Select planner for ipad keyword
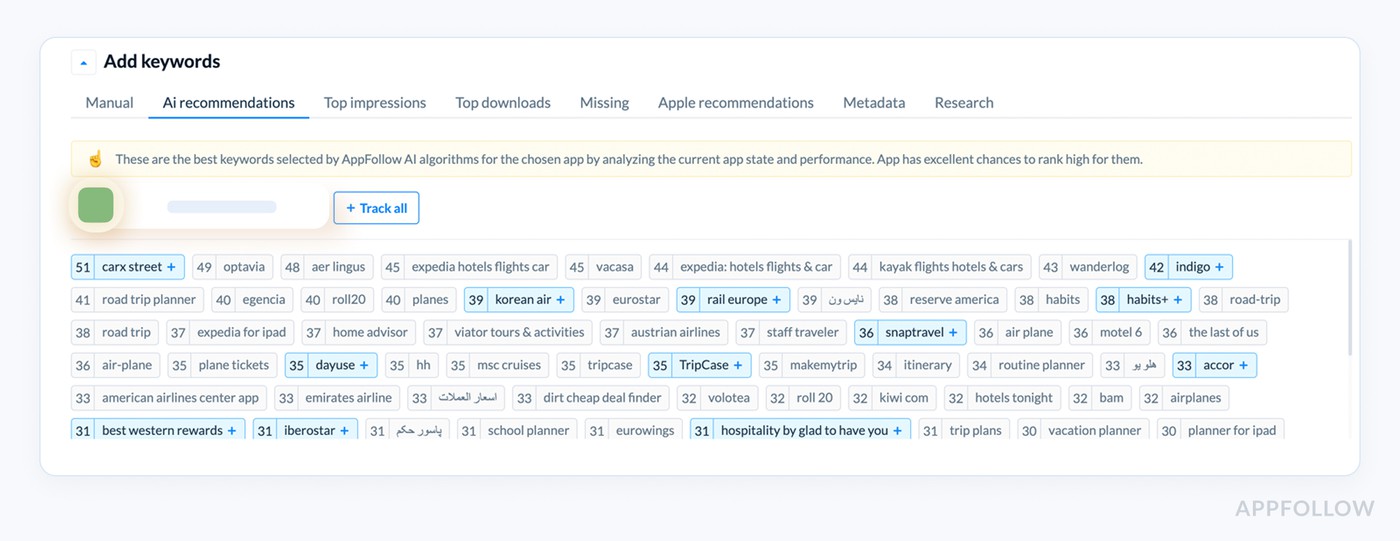This screenshot has width=1400, height=541. [1220, 430]
